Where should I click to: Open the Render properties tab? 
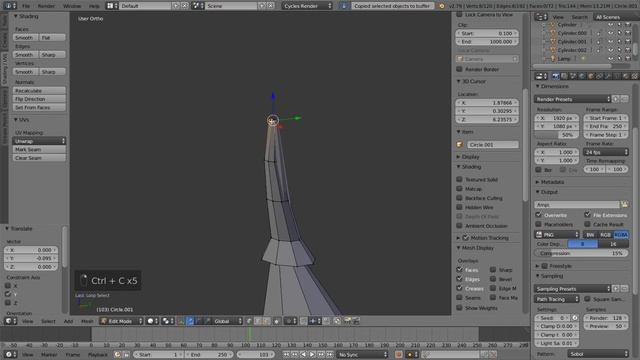tap(556, 76)
